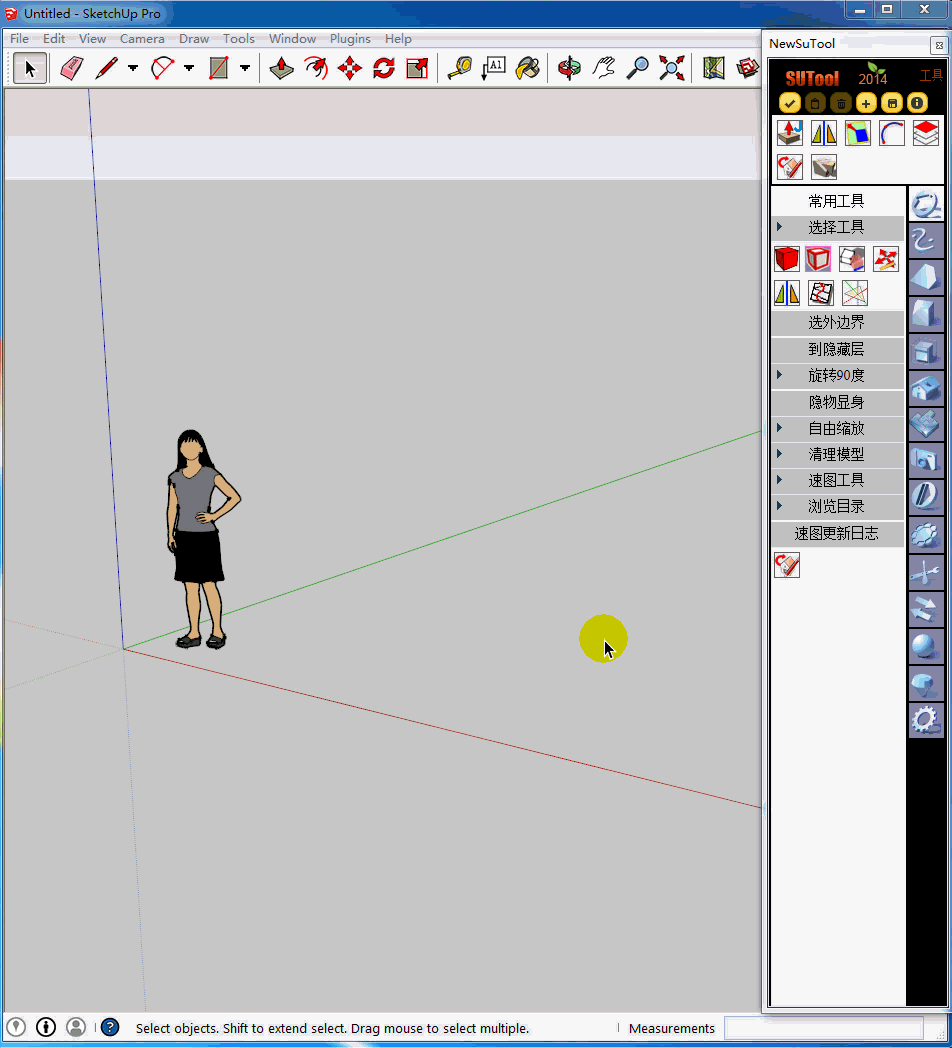Open the house sidebar category in SUTool
Image resolution: width=952 pixels, height=1048 pixels.
(x=926, y=387)
